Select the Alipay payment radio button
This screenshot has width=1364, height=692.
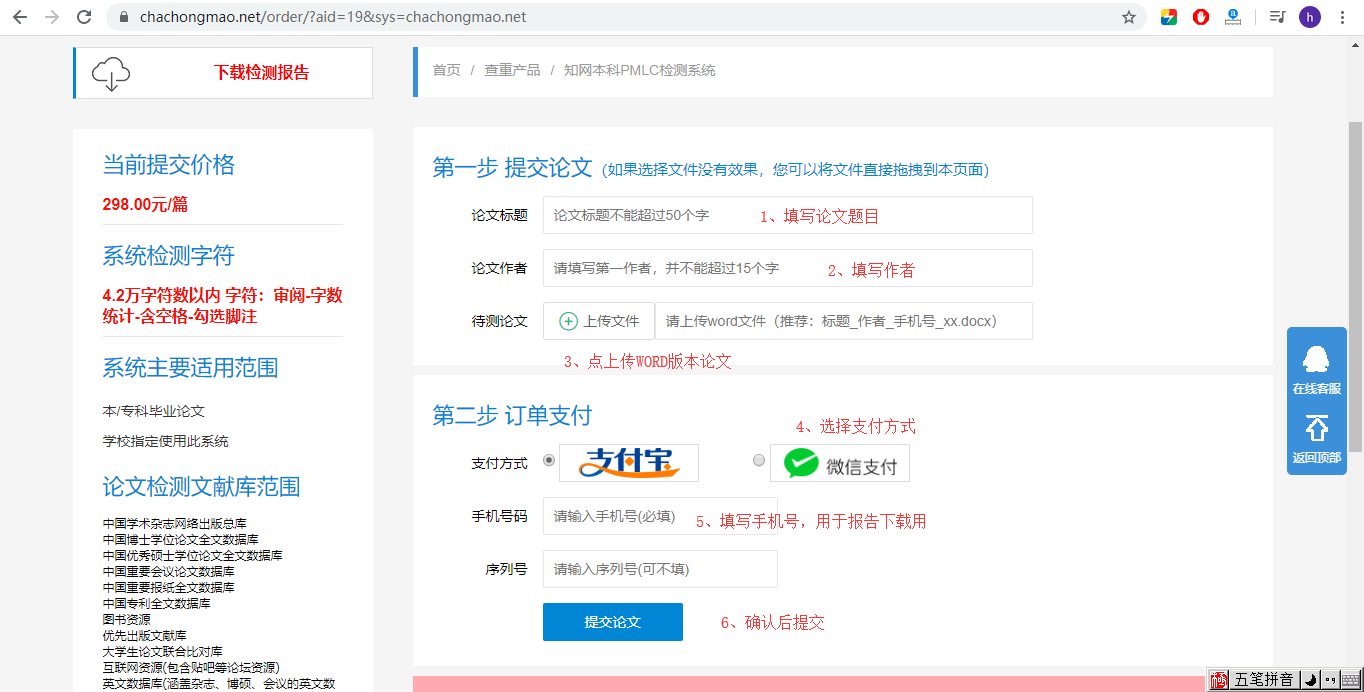coord(548,459)
